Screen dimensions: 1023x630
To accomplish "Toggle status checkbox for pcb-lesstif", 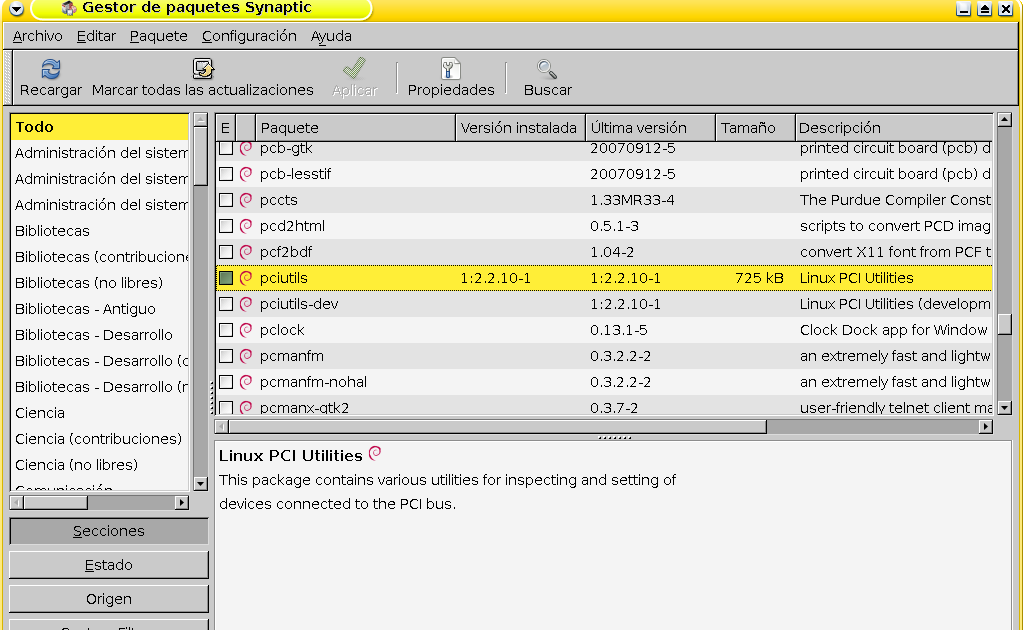I will [226, 174].
